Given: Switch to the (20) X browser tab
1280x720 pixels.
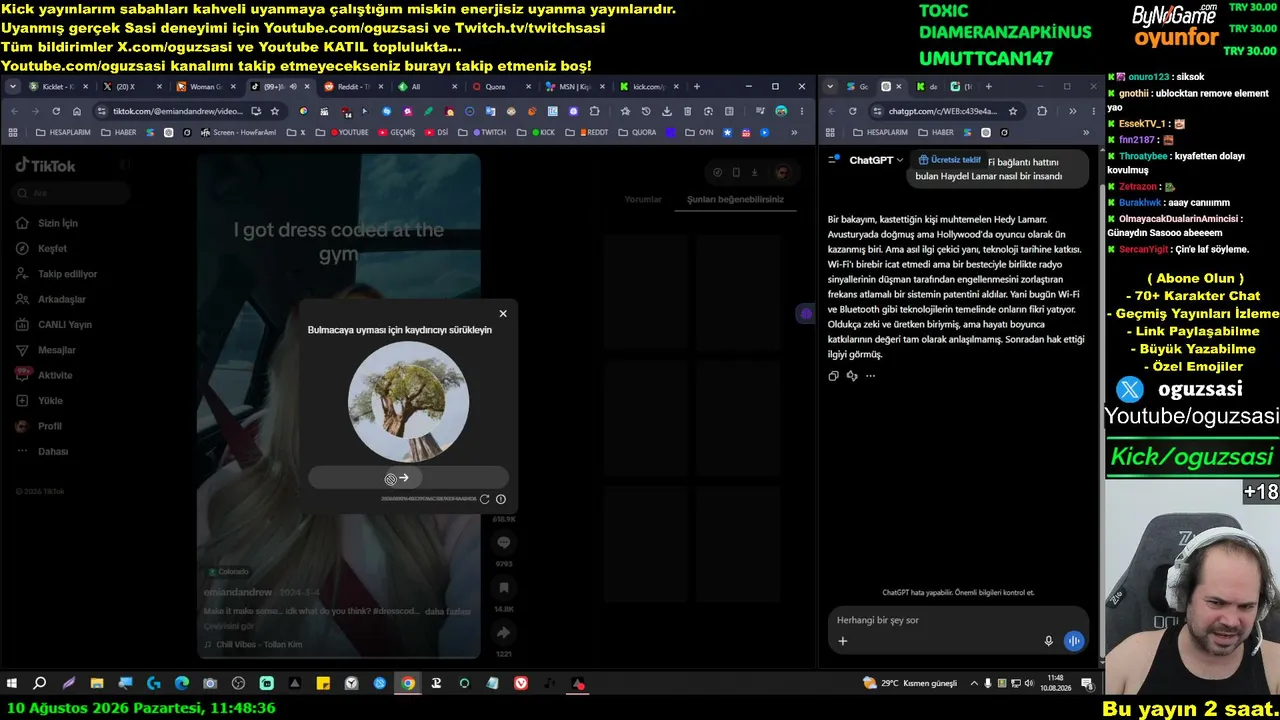Looking at the screenshot, I should 133,87.
